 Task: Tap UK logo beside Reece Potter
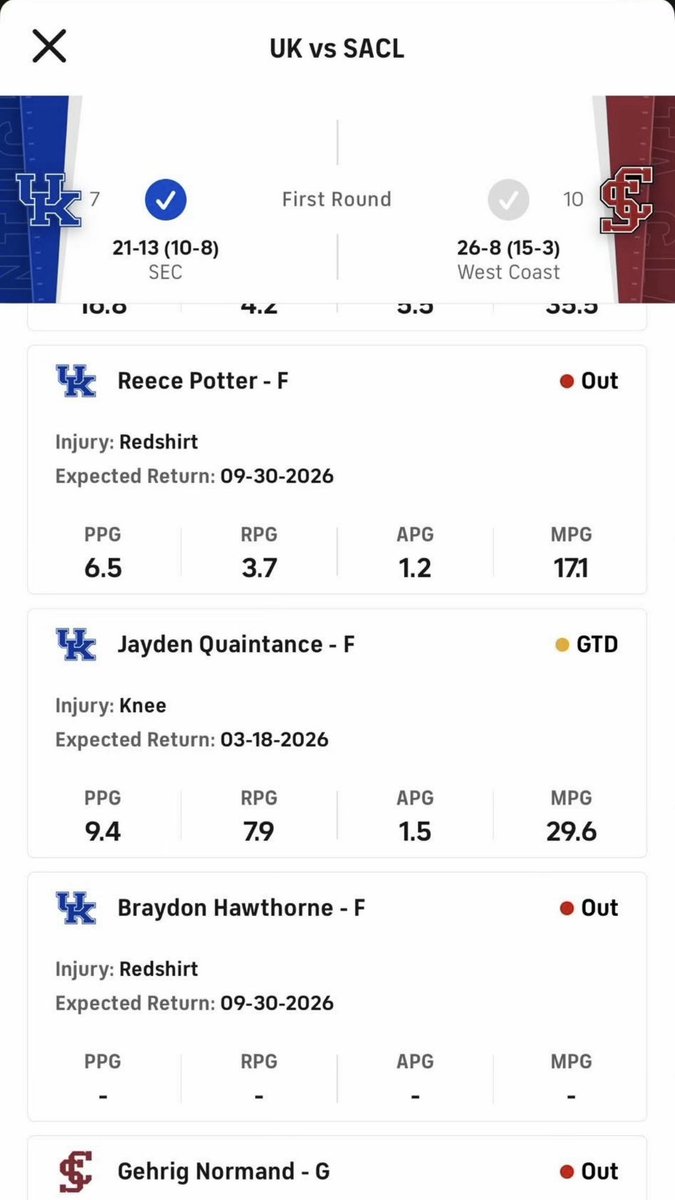click(76, 381)
